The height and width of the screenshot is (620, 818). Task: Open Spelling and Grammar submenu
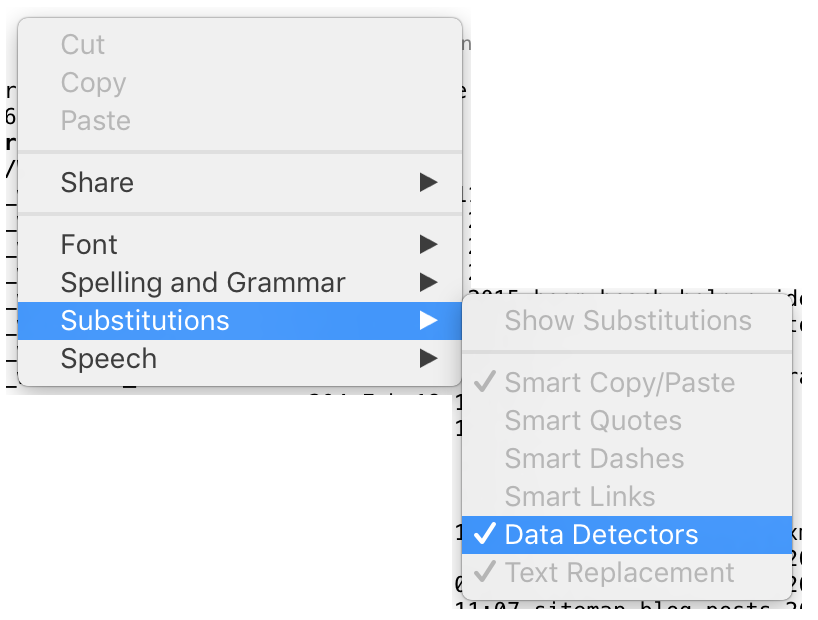click(240, 282)
